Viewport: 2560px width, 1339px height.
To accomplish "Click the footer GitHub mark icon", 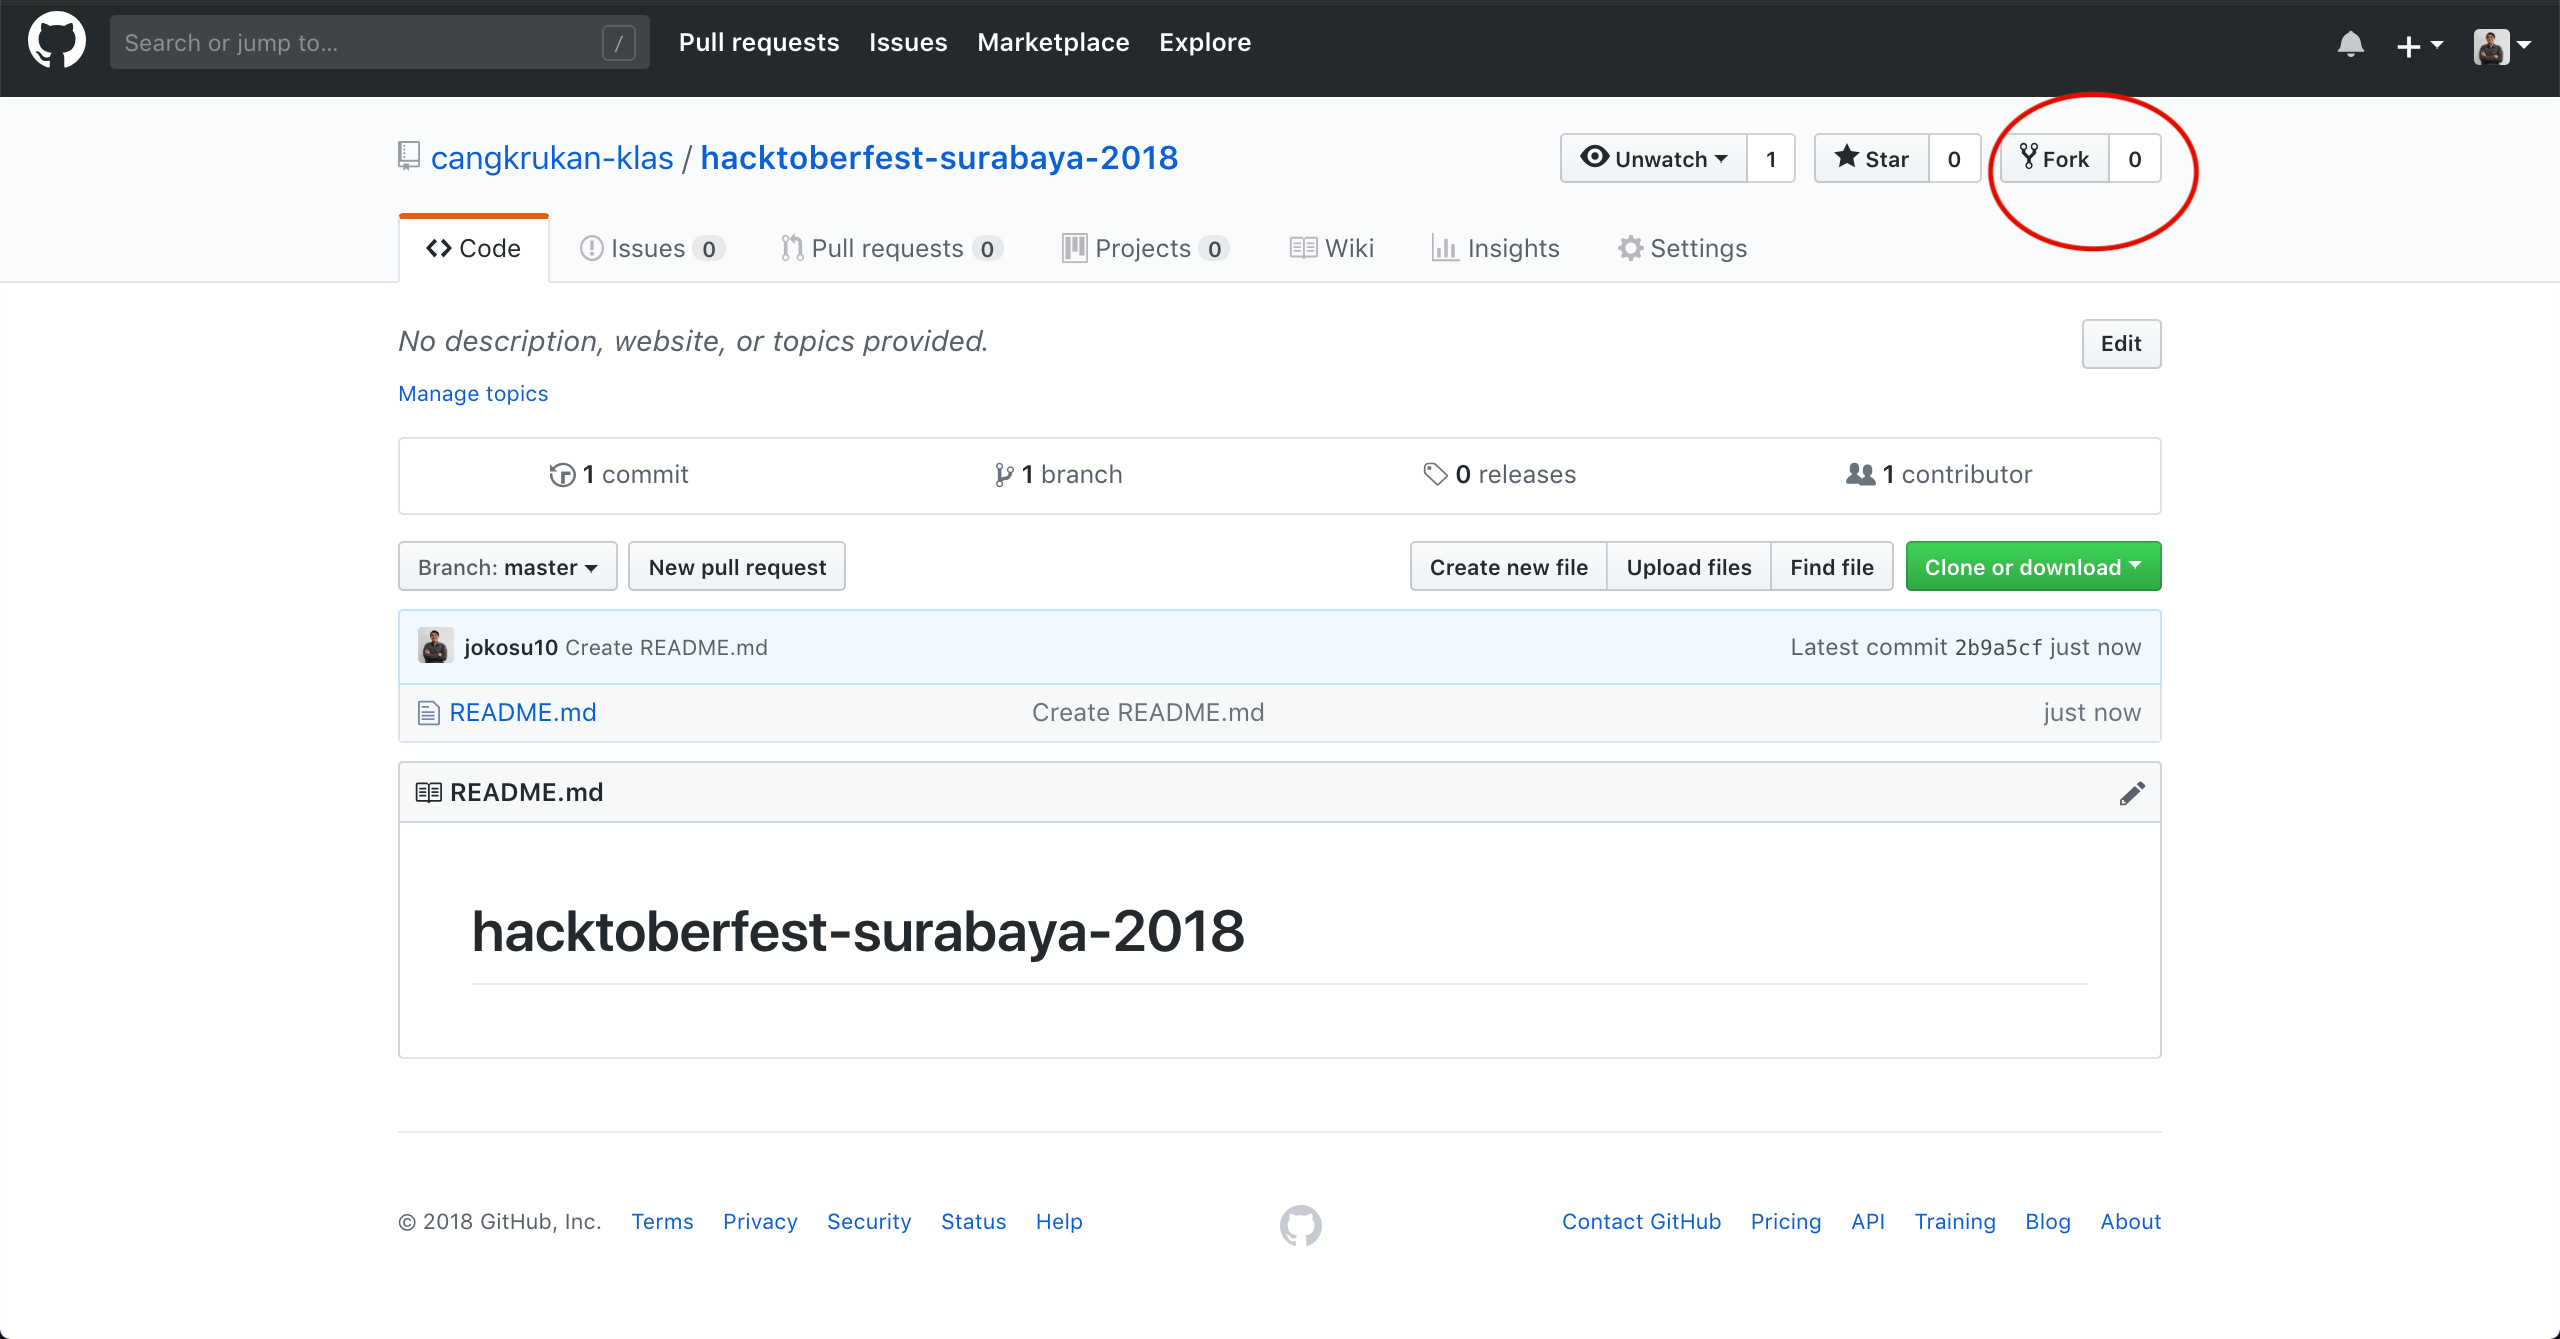I will click(1300, 1224).
